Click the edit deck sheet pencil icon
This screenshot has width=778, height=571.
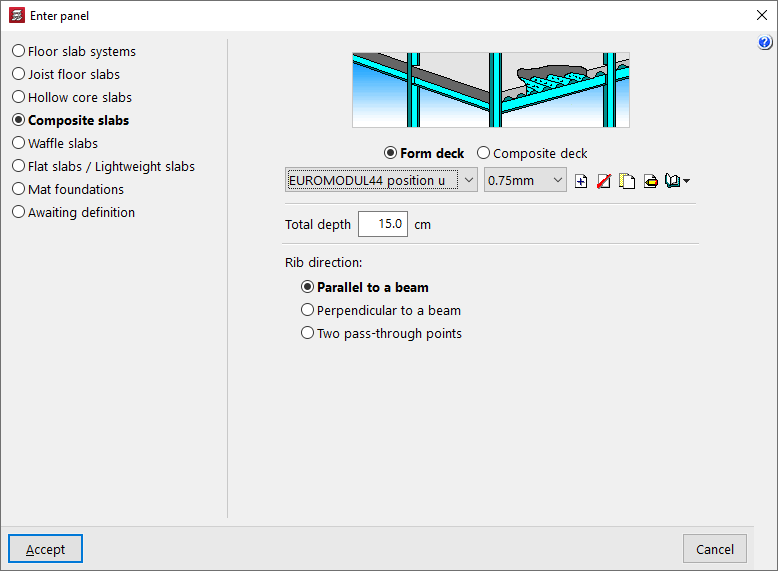(650, 181)
